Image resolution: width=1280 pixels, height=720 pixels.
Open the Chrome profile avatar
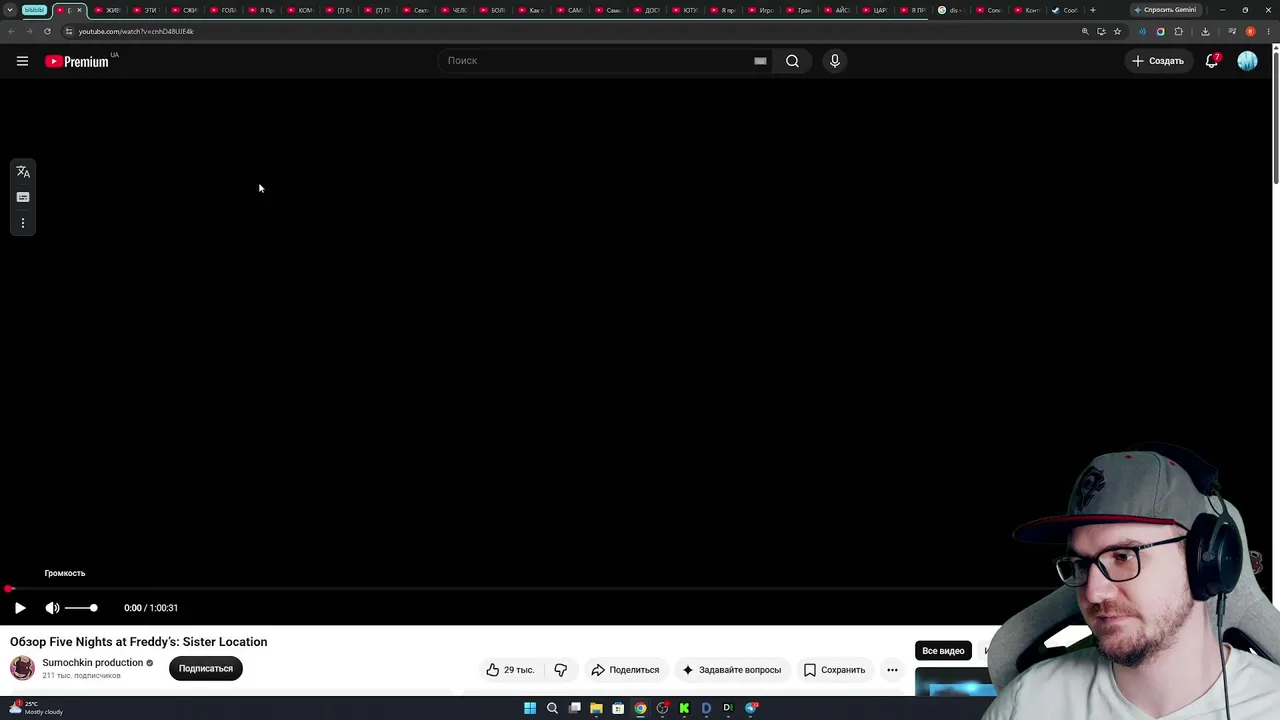(1250, 31)
